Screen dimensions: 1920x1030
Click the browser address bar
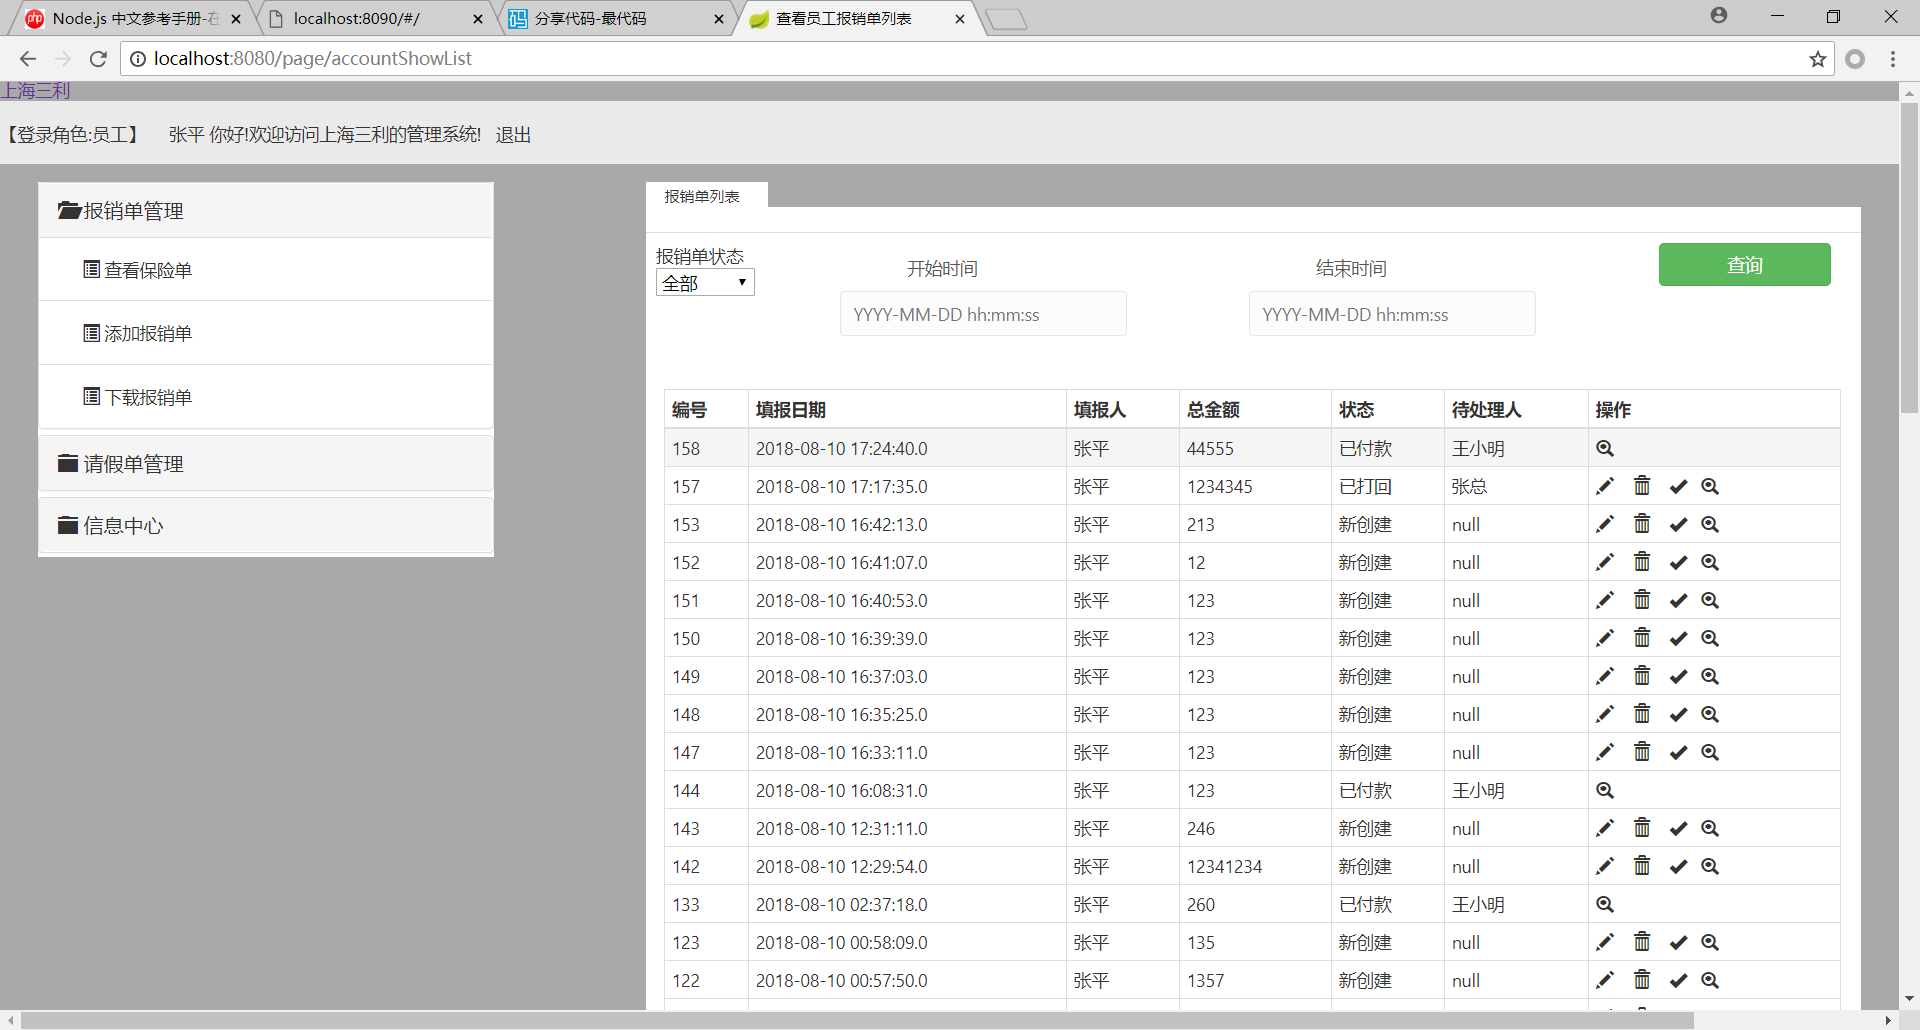pos(975,59)
